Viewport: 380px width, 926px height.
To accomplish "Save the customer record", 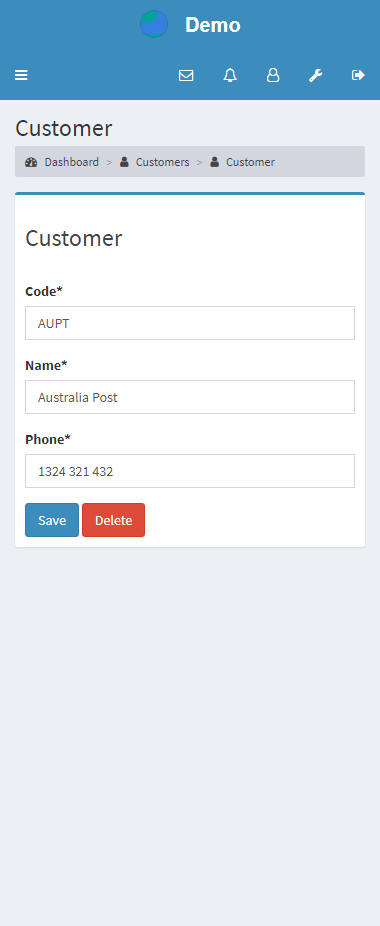I will [x=52, y=520].
